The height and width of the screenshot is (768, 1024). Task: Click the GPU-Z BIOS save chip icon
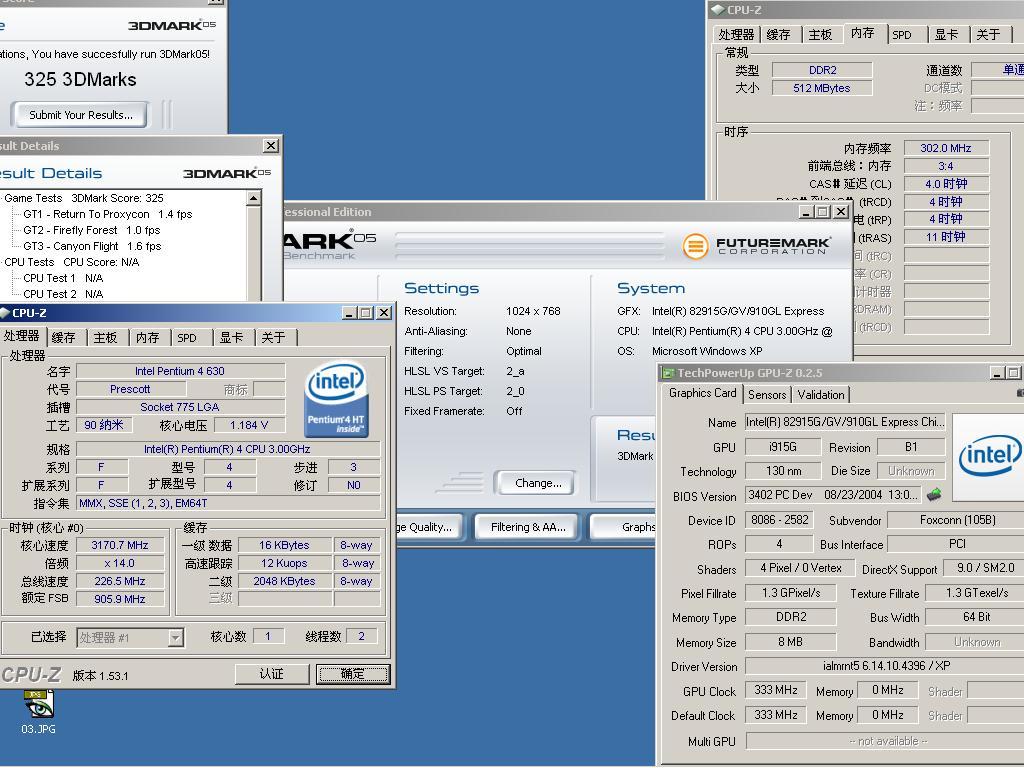[935, 494]
